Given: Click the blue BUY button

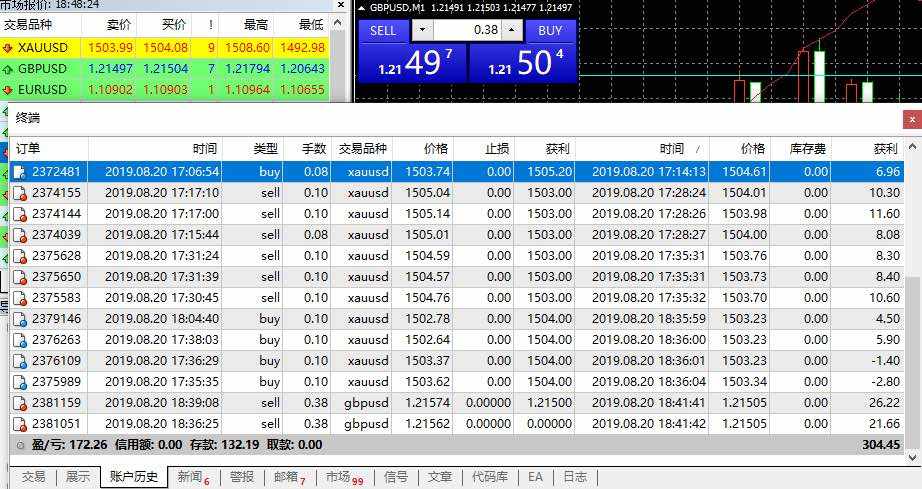Looking at the screenshot, I should 550,31.
